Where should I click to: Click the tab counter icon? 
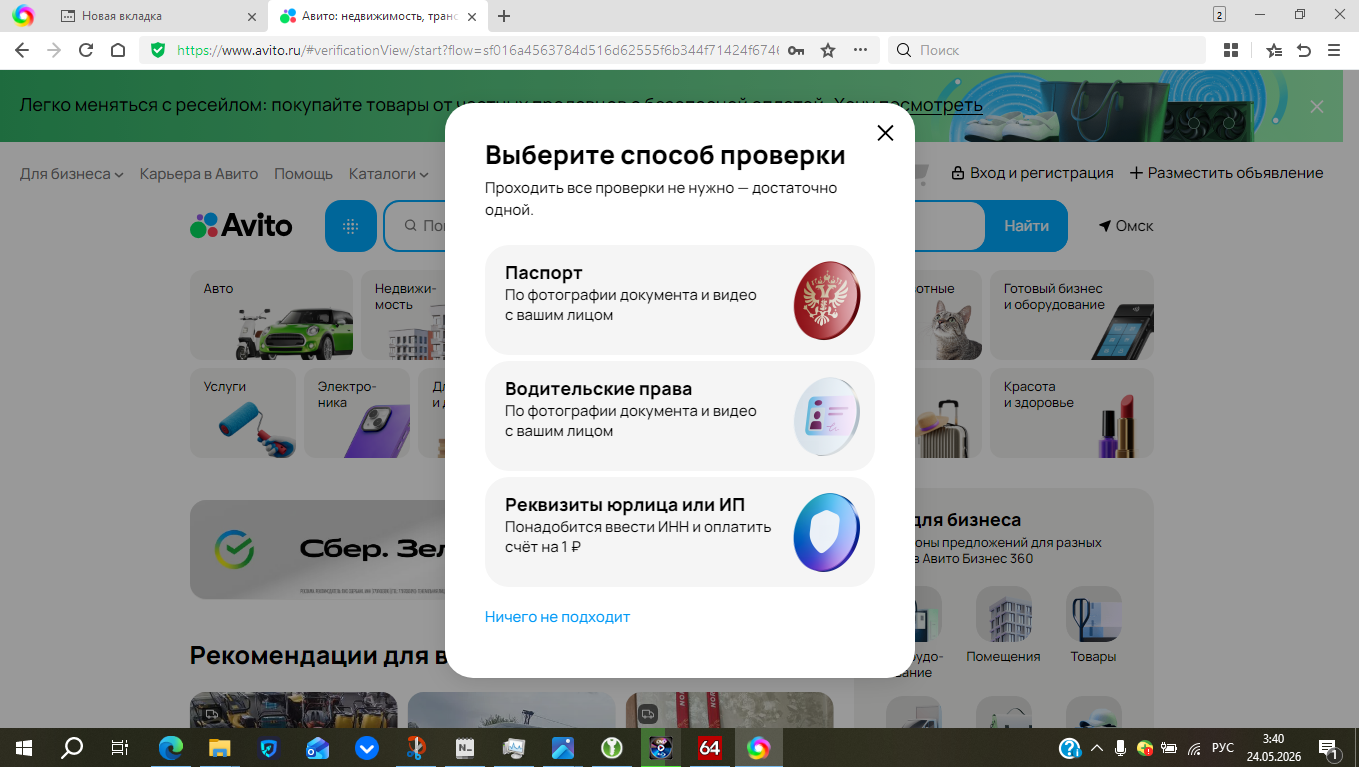(1219, 14)
